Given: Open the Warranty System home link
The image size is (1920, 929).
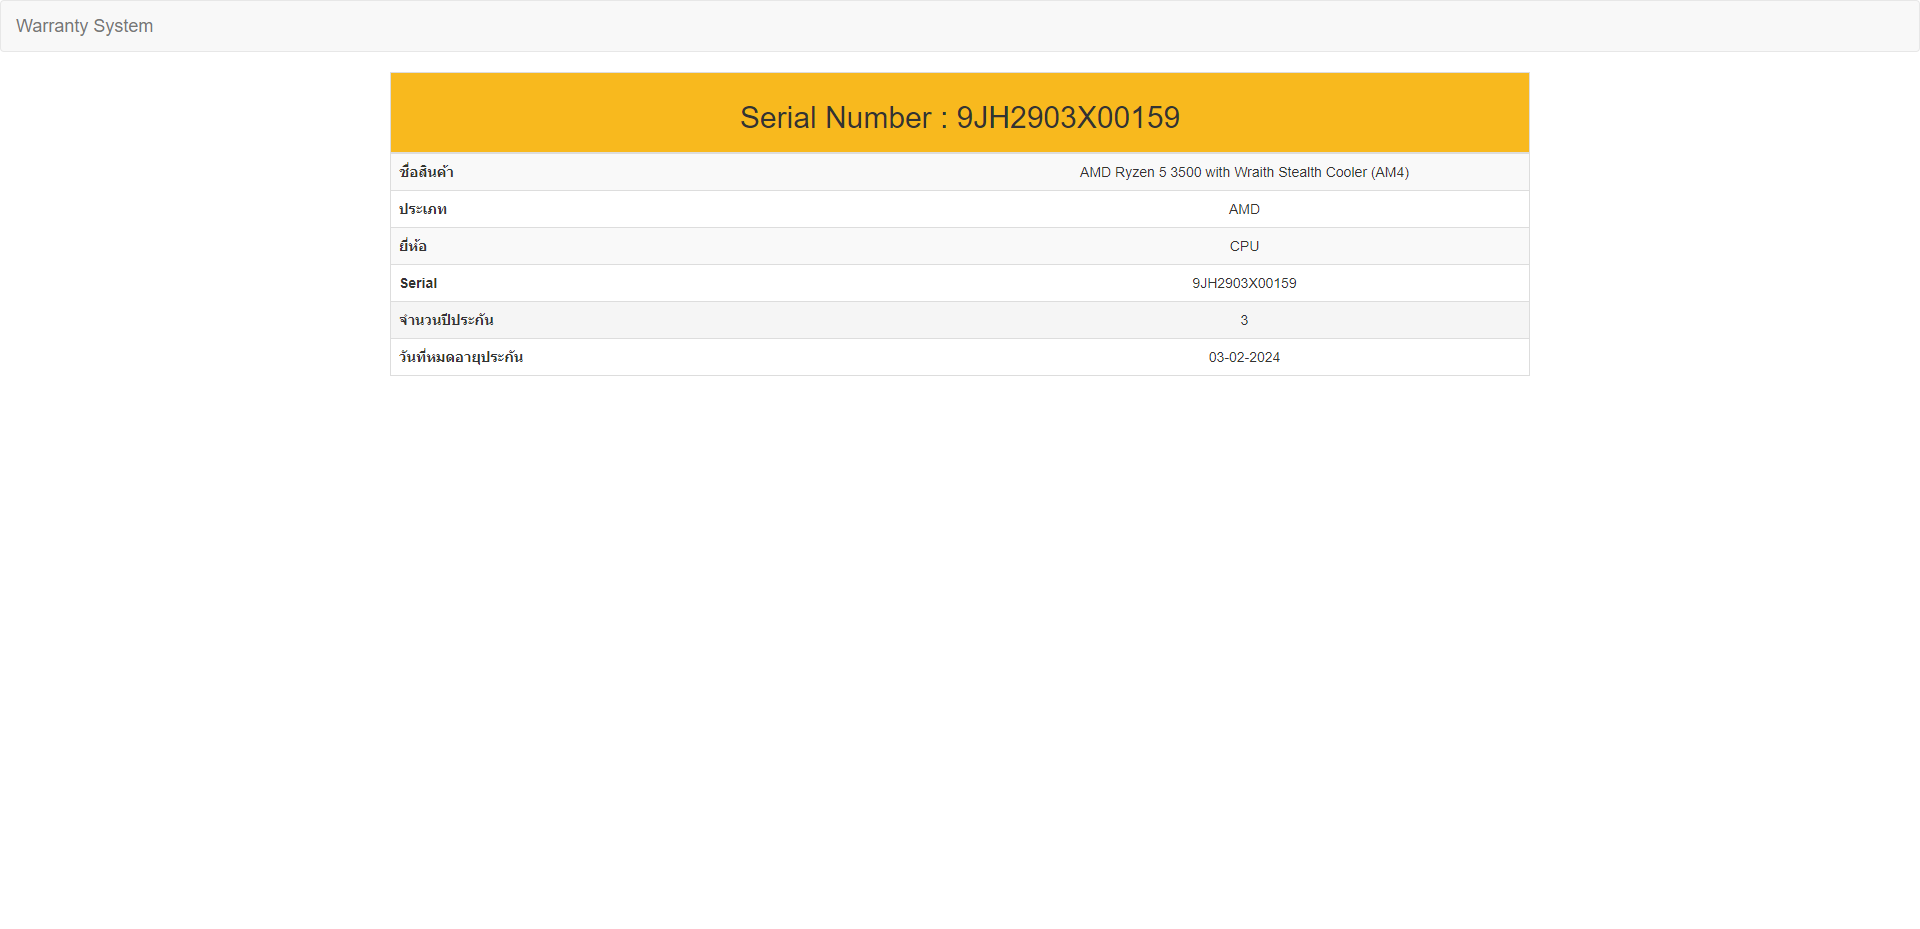Looking at the screenshot, I should [84, 26].
